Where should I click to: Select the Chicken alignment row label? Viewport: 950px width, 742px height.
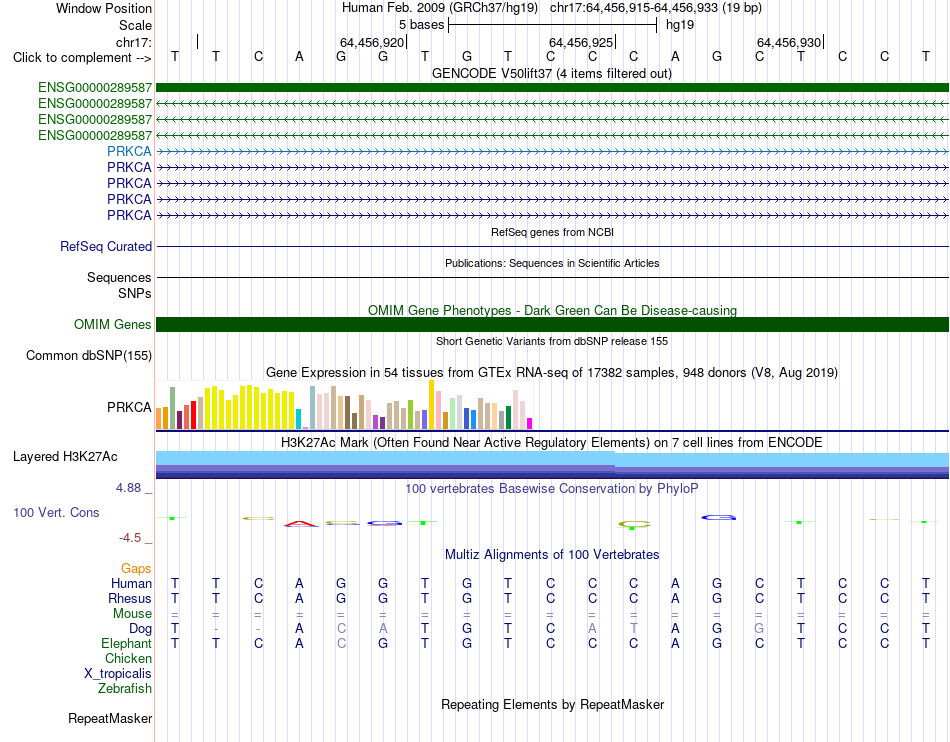(x=128, y=658)
